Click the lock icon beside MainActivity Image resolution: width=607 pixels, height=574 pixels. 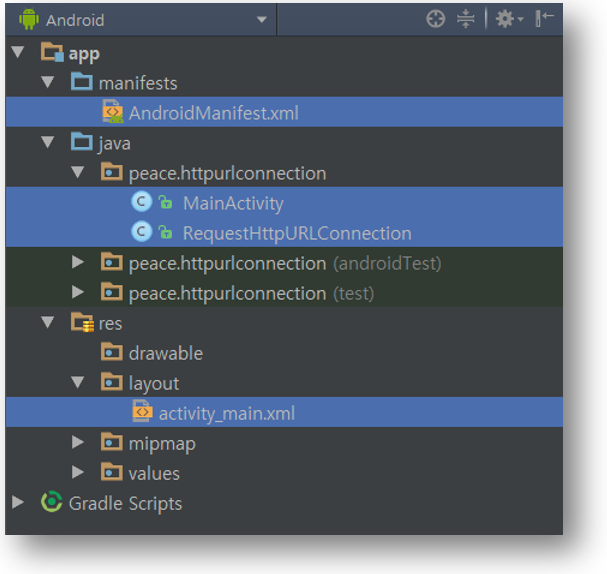pyautogui.click(x=165, y=202)
